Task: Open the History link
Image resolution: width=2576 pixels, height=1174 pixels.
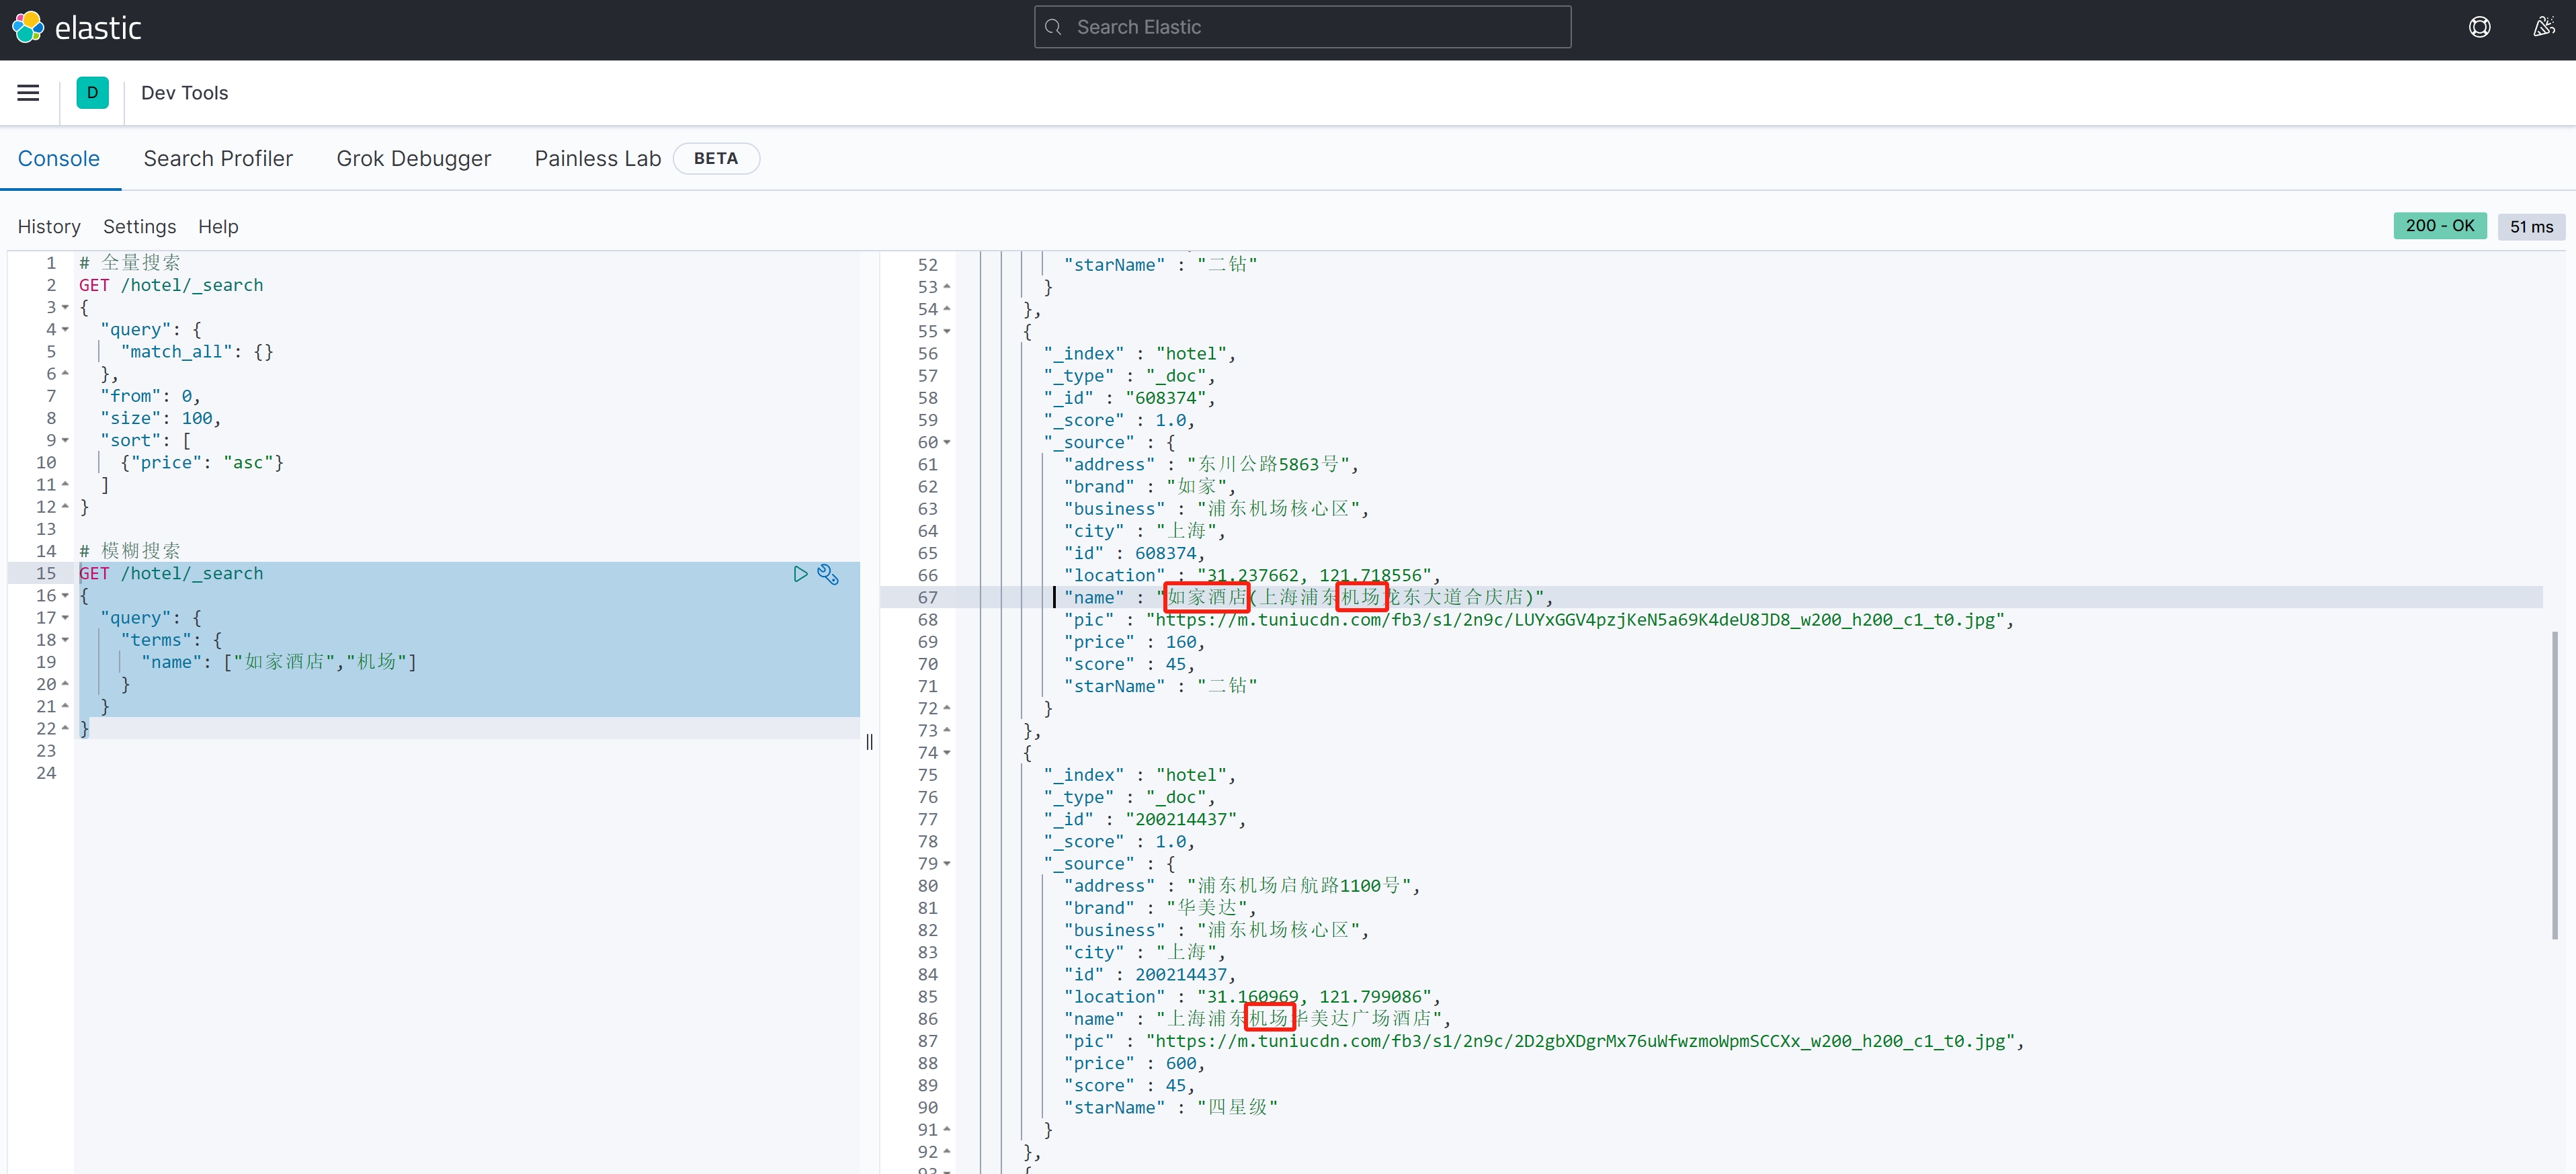Action: click(49, 227)
